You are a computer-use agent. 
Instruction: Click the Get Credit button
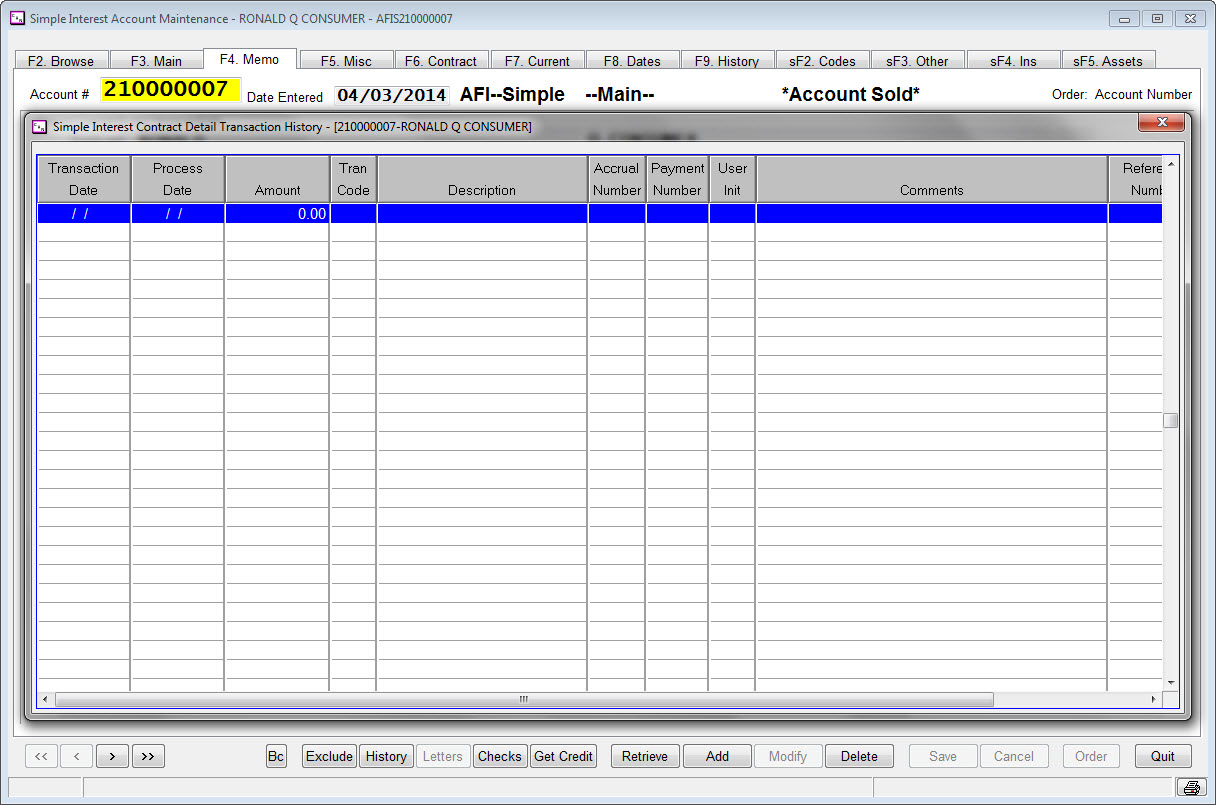[x=563, y=756]
